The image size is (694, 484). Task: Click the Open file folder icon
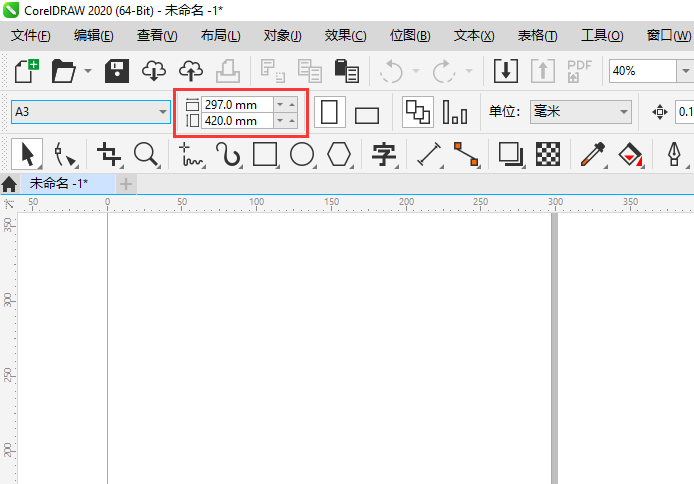(64, 71)
